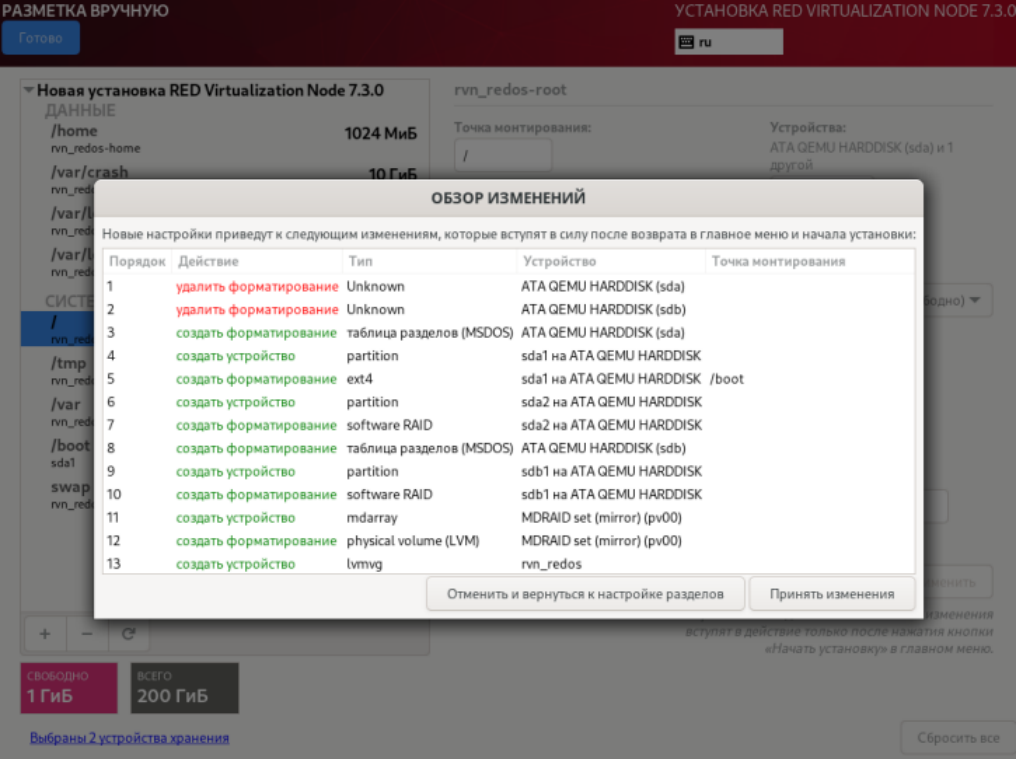Image resolution: width=1017 pixels, height=759 pixels.
Task: Select the /tmp partition entry
Action: point(58,370)
